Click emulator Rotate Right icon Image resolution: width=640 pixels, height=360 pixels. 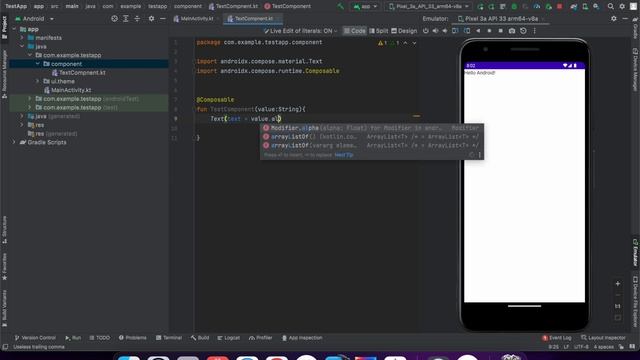[x=467, y=31]
